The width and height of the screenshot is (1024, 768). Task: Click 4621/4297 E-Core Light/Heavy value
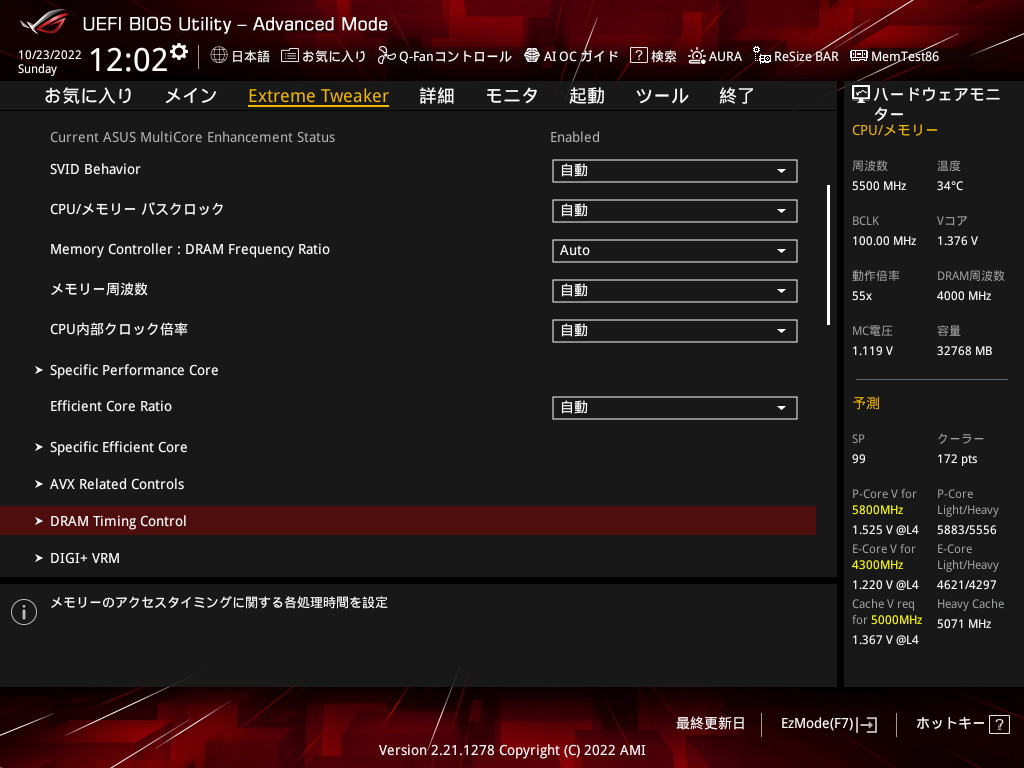(x=967, y=584)
